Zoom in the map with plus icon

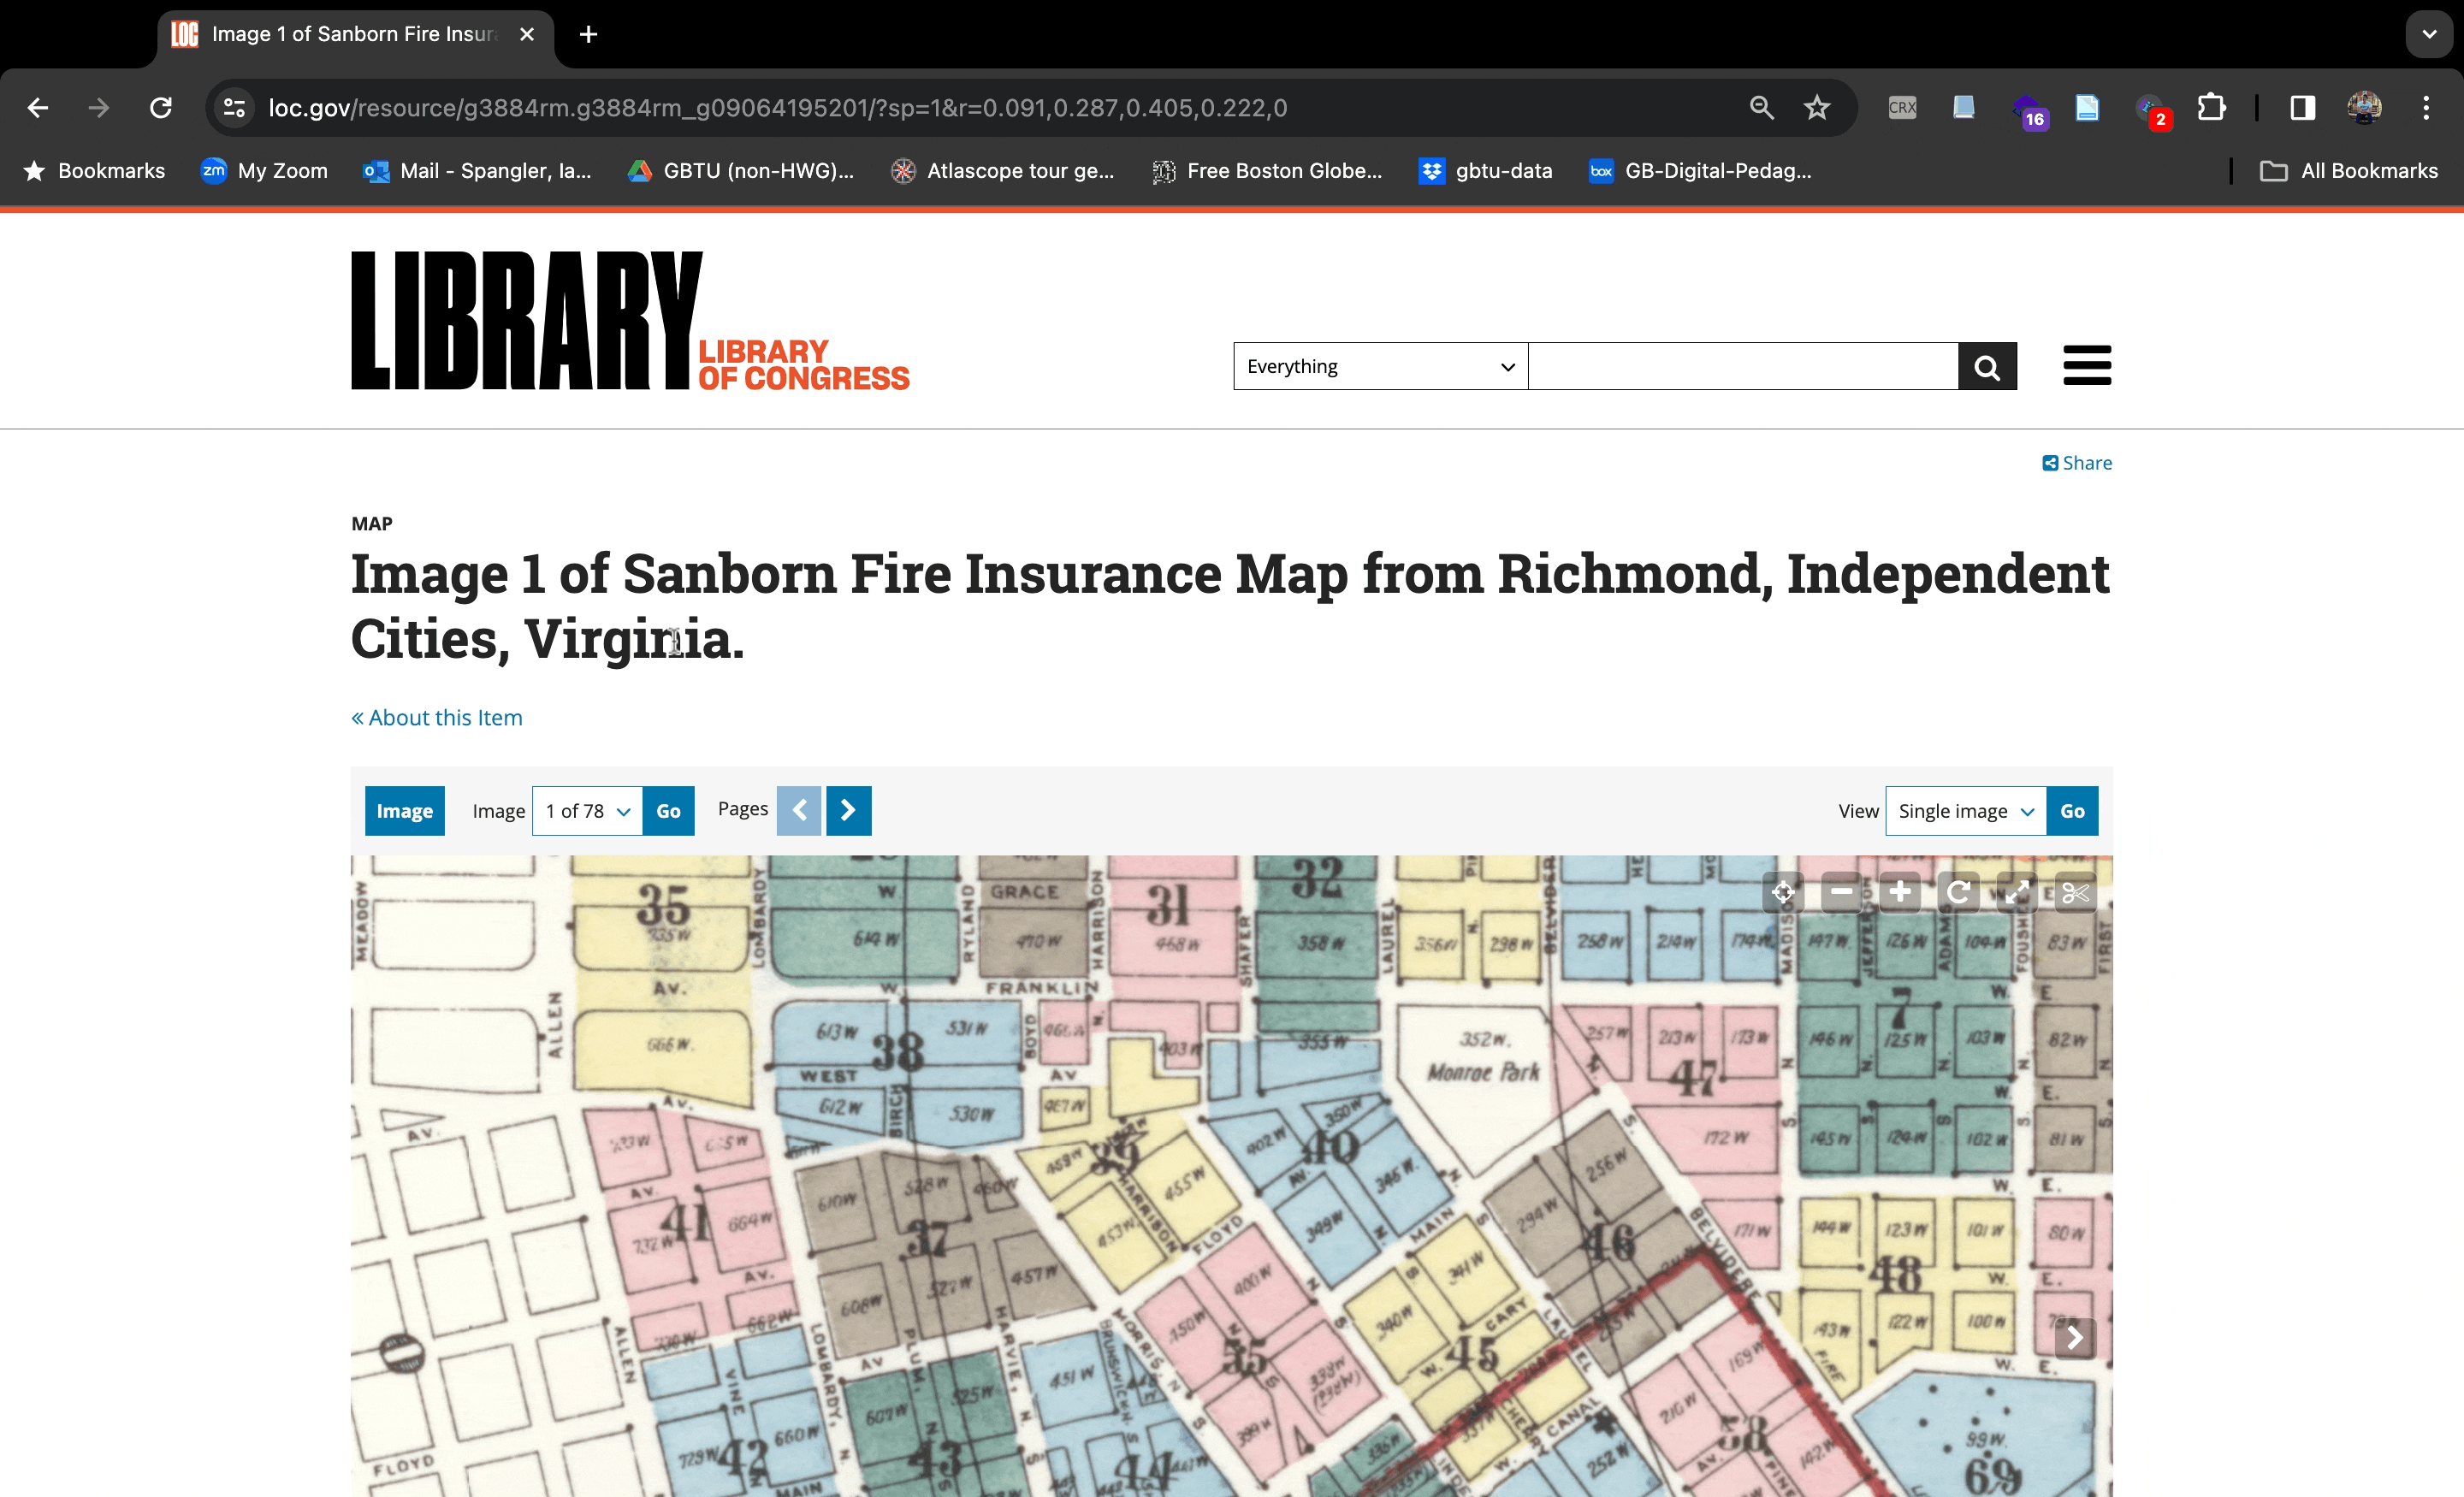pyautogui.click(x=1900, y=891)
